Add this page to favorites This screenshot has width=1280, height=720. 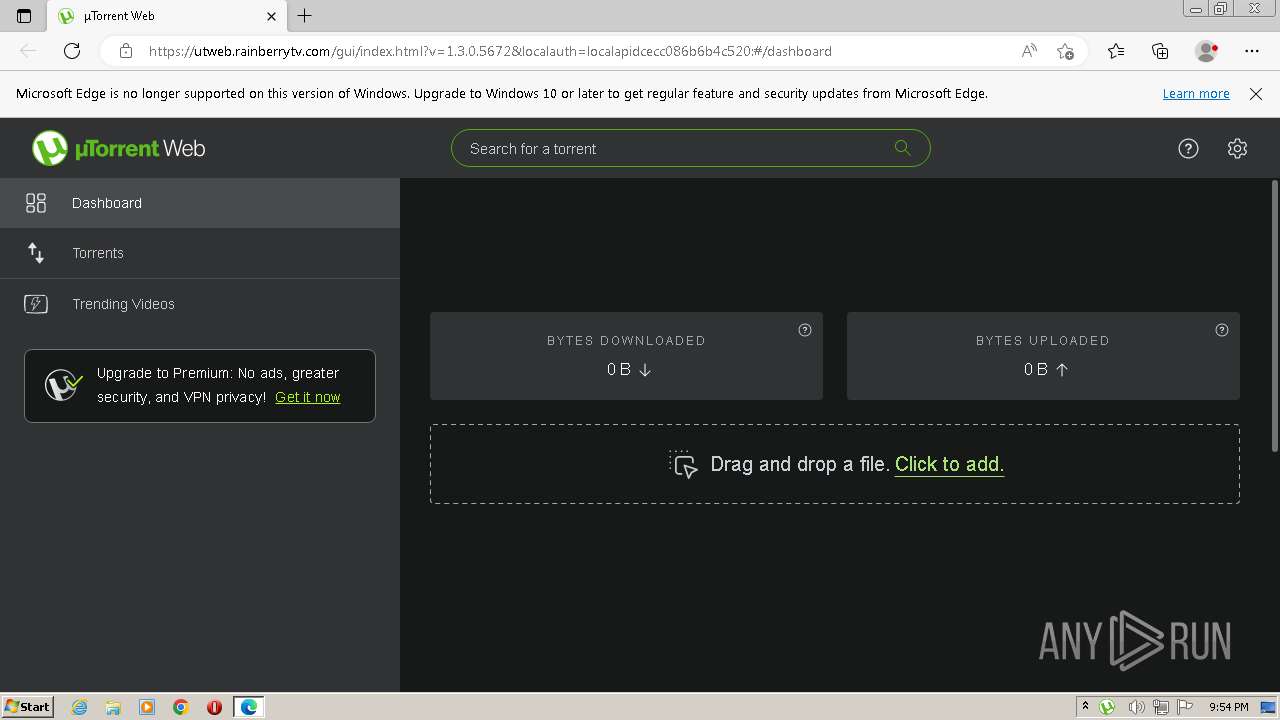[1065, 51]
